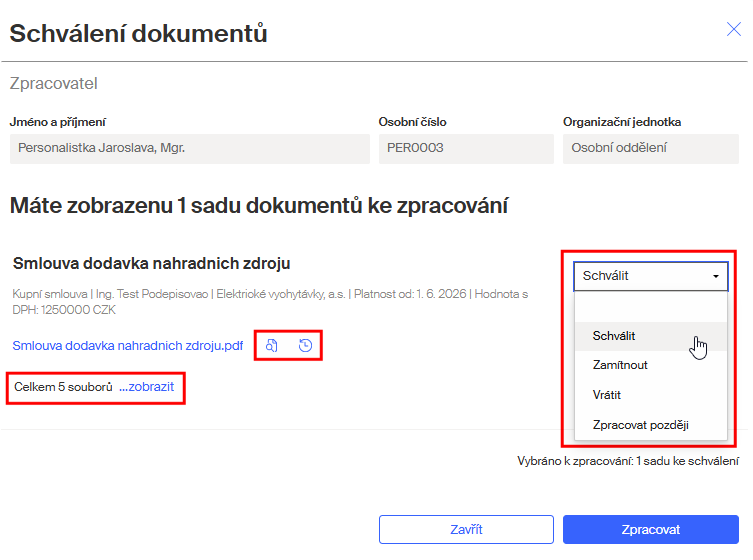
Task: Click the Osobní číslo field PER0003
Action: click(466, 148)
